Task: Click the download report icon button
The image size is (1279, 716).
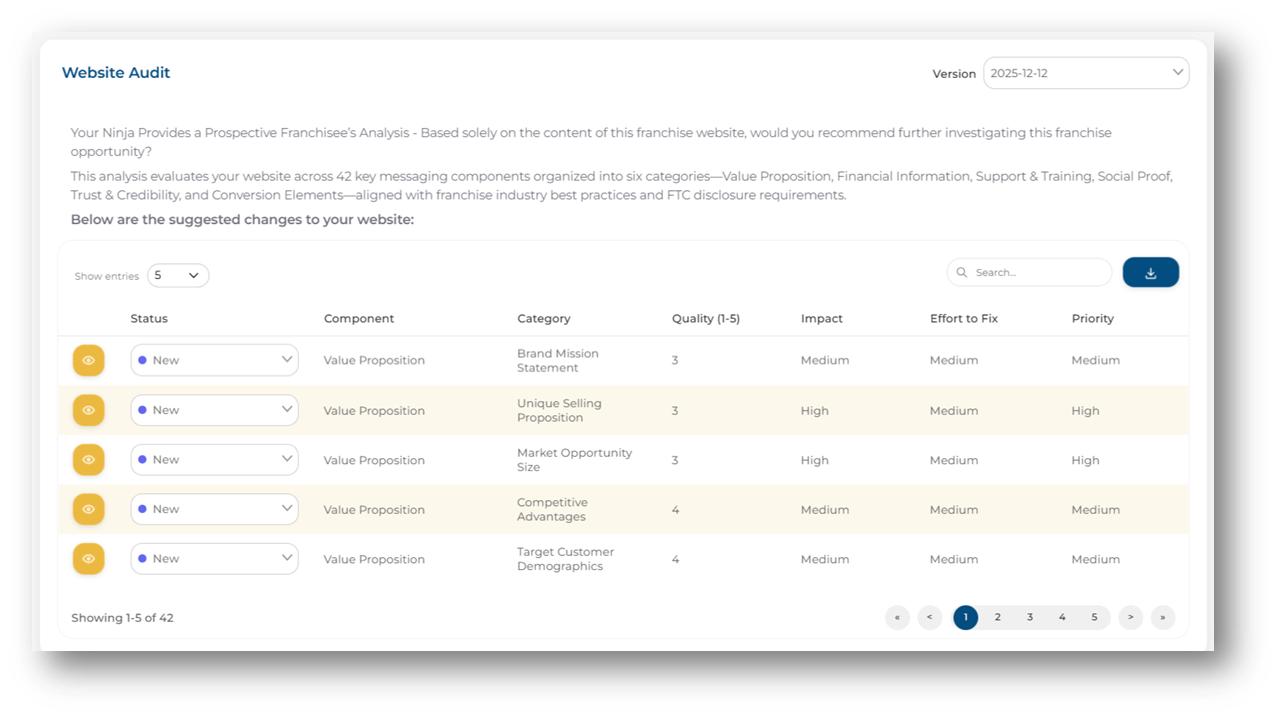Action: (x=1150, y=273)
